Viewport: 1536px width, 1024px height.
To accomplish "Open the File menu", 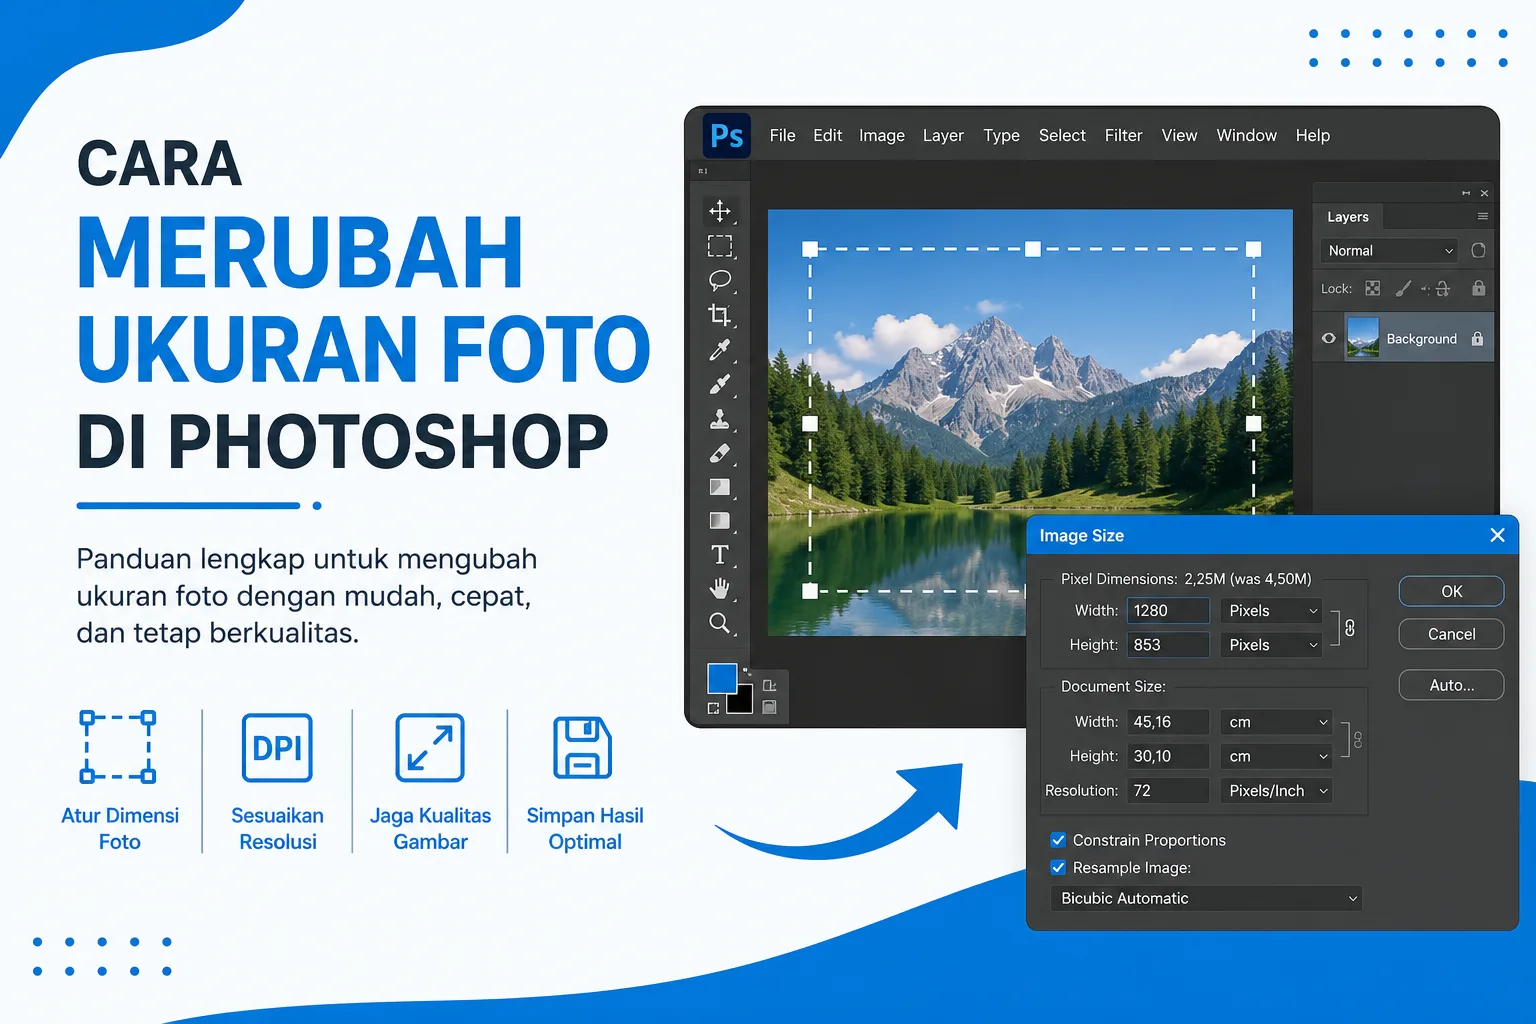I will point(783,135).
